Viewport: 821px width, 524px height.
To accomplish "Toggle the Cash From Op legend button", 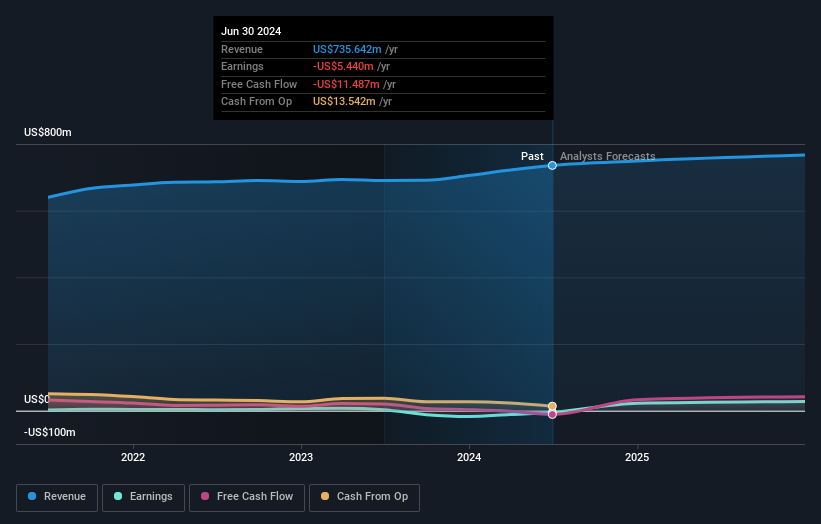I will point(364,497).
